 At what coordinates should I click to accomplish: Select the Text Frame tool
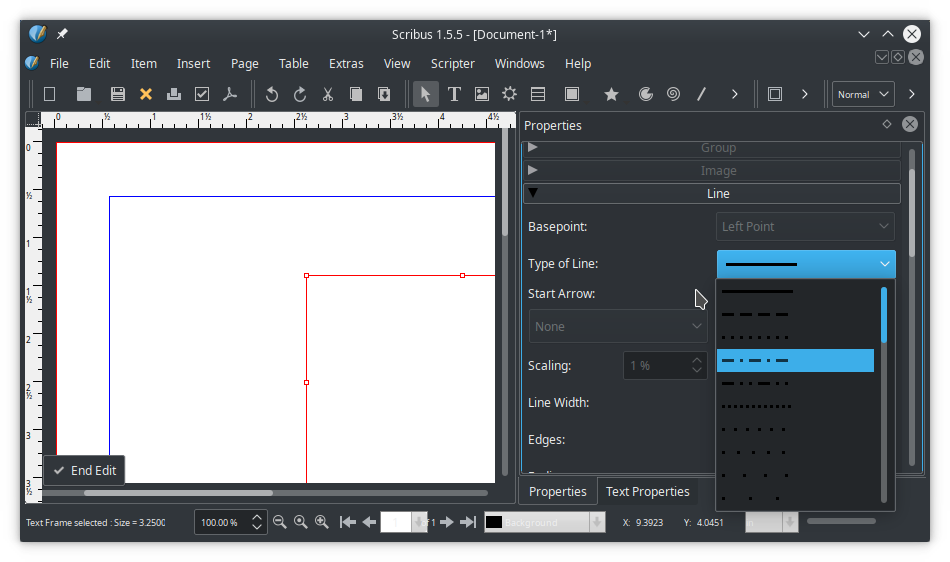pos(454,94)
